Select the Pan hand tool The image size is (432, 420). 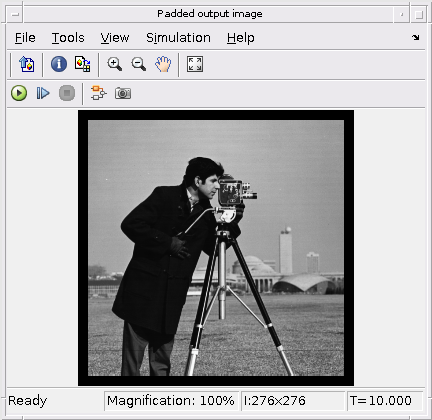point(163,64)
